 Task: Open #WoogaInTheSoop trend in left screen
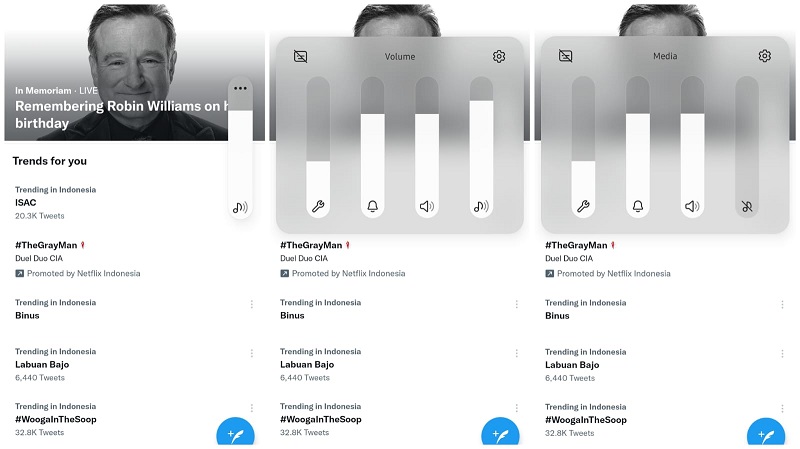tap(56, 419)
